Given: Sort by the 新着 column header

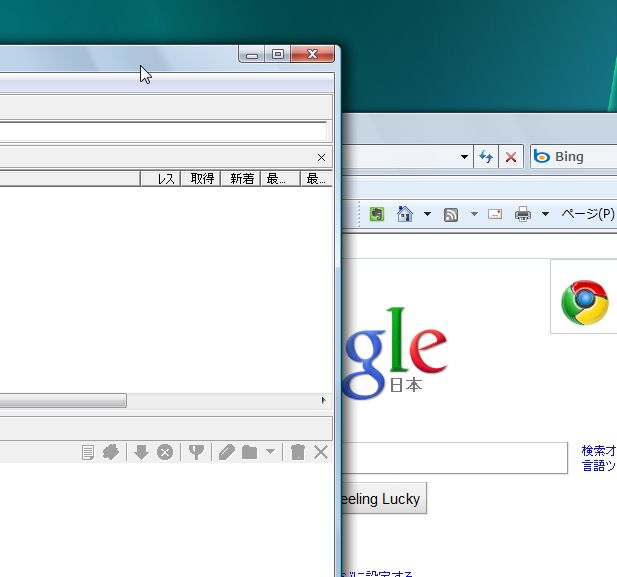Looking at the screenshot, I should click(241, 179).
